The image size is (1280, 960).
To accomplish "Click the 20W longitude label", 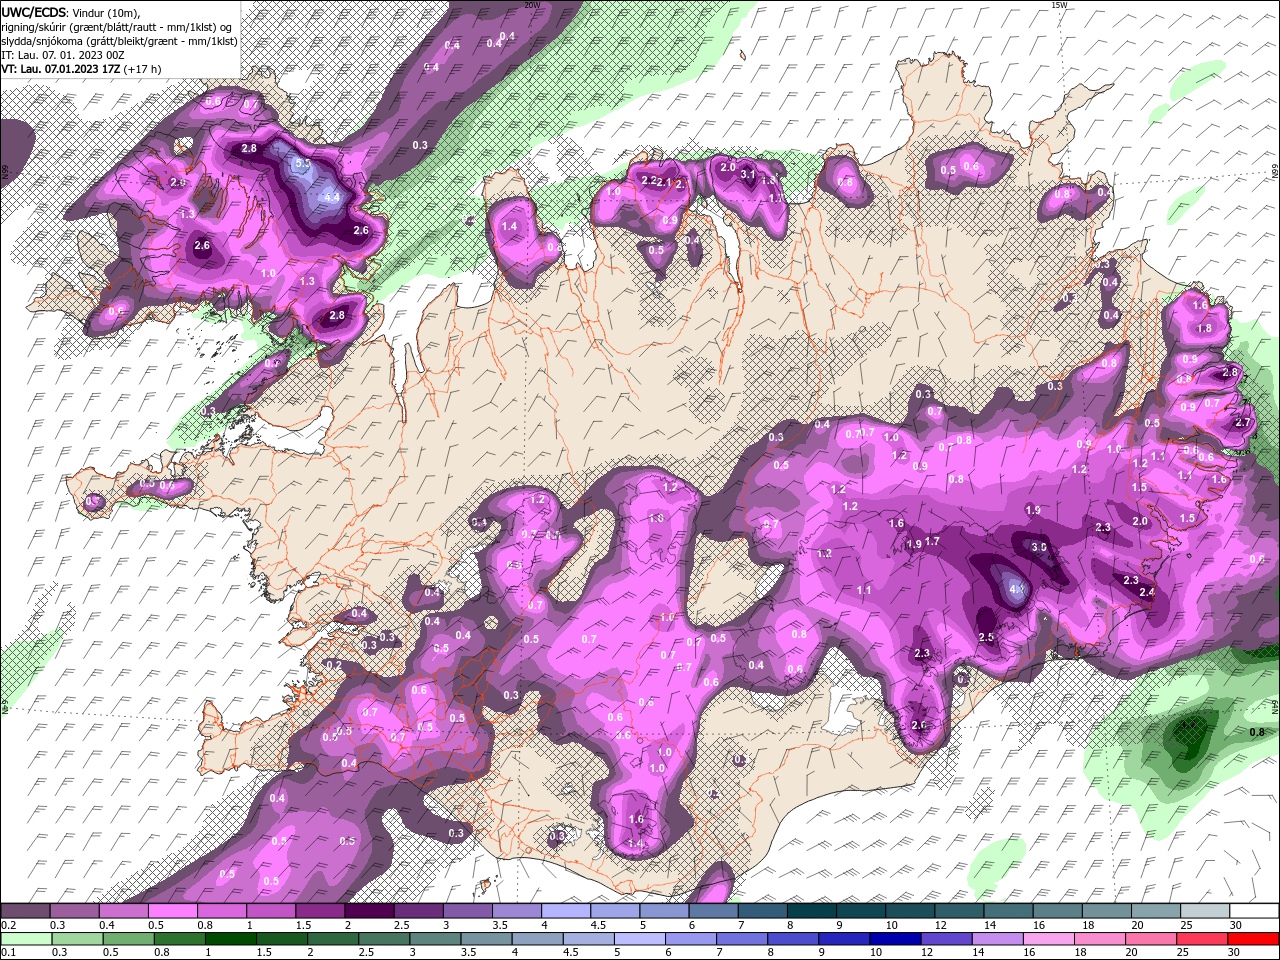I will (532, 5).
